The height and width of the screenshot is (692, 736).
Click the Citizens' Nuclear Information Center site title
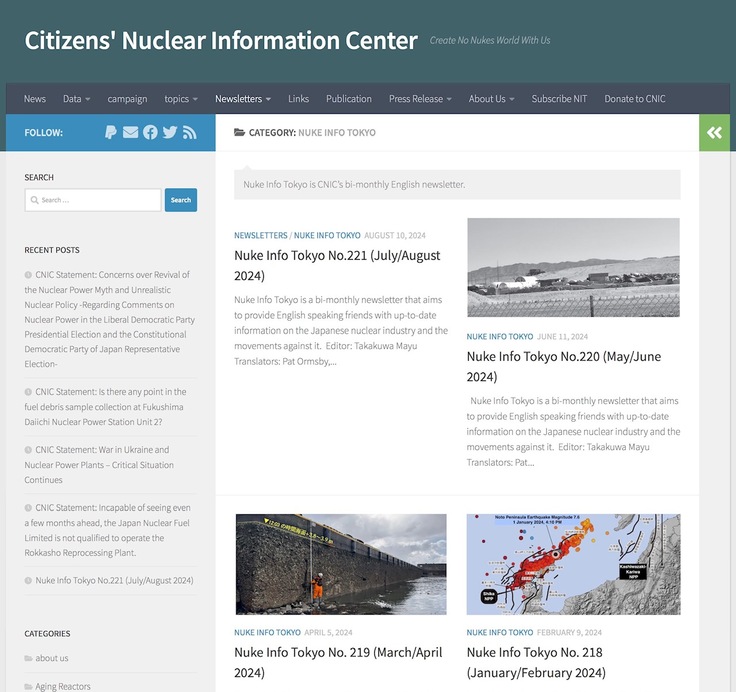click(221, 41)
